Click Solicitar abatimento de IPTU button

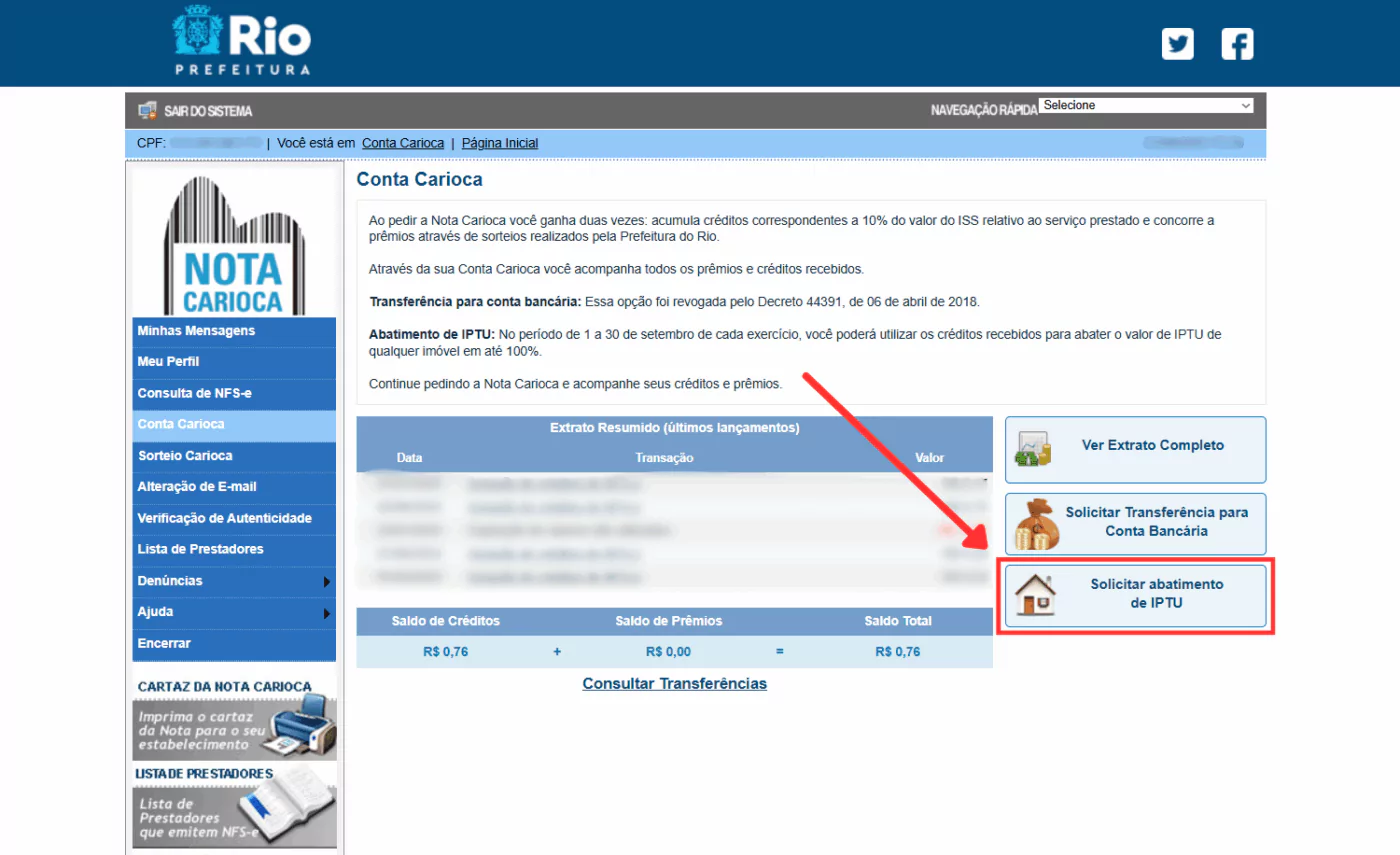coord(1135,595)
